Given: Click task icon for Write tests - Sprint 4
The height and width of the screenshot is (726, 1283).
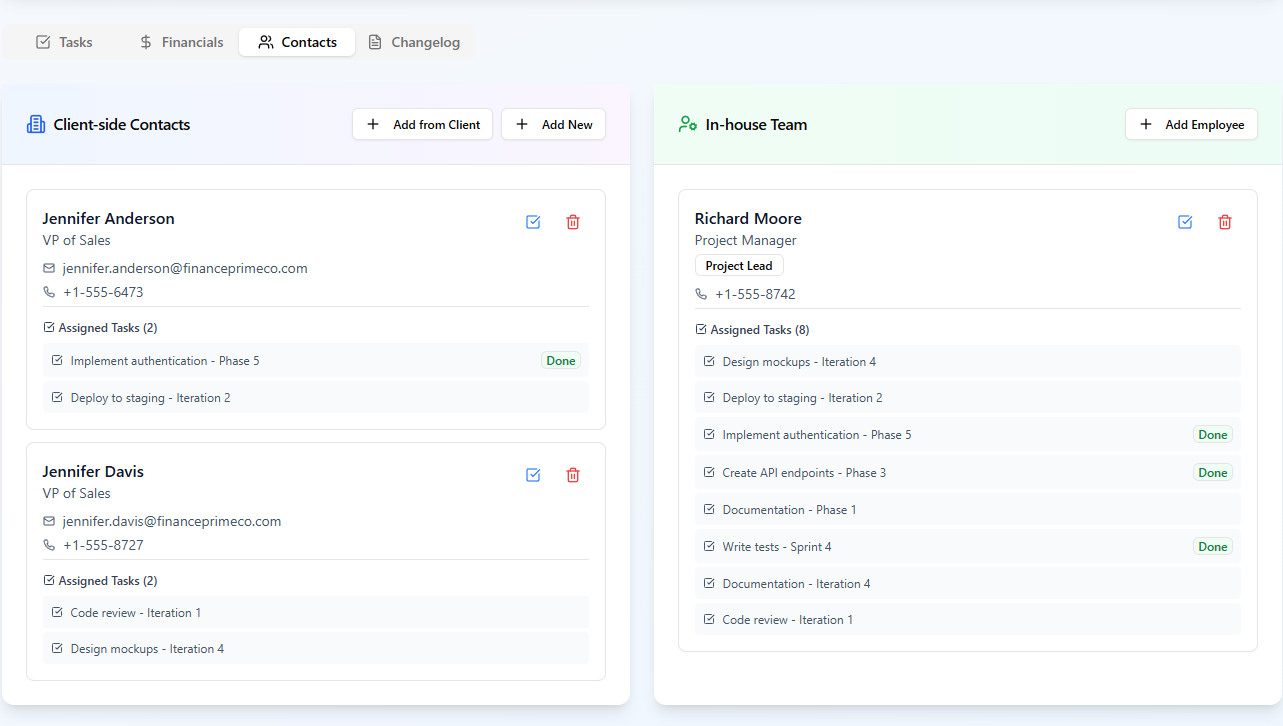Looking at the screenshot, I should (x=709, y=546).
